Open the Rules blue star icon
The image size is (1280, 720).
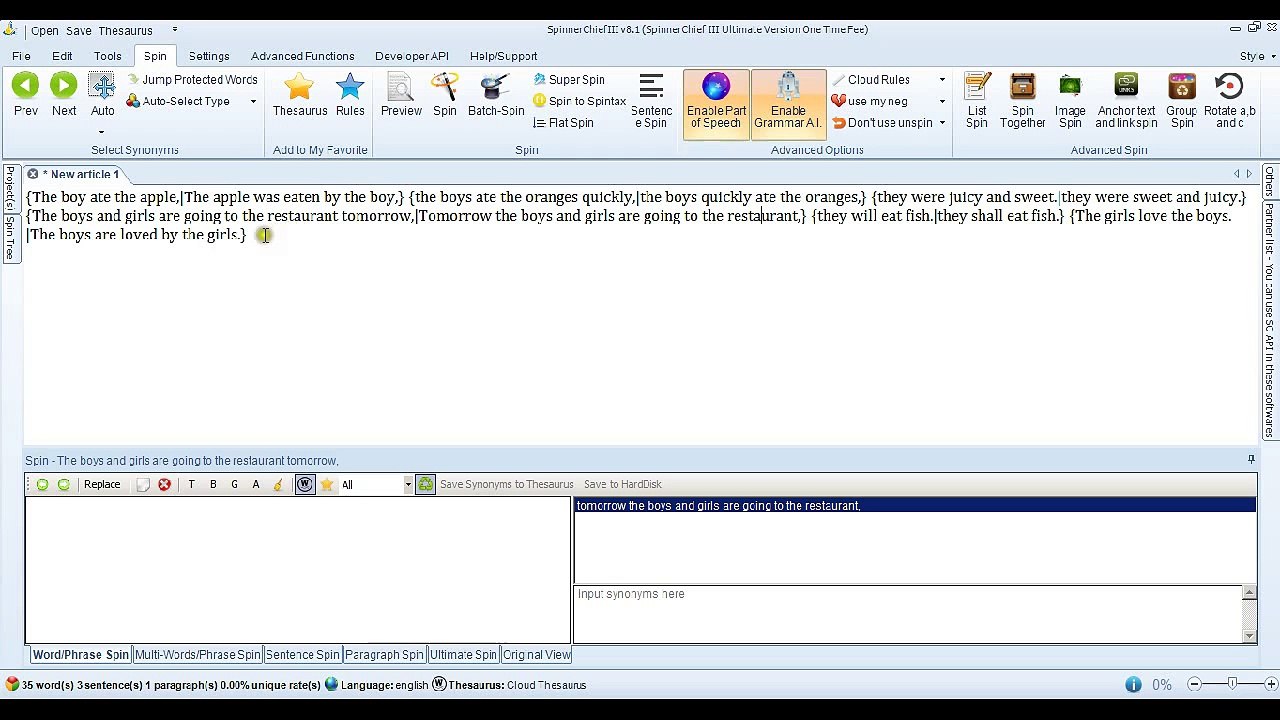(350, 86)
